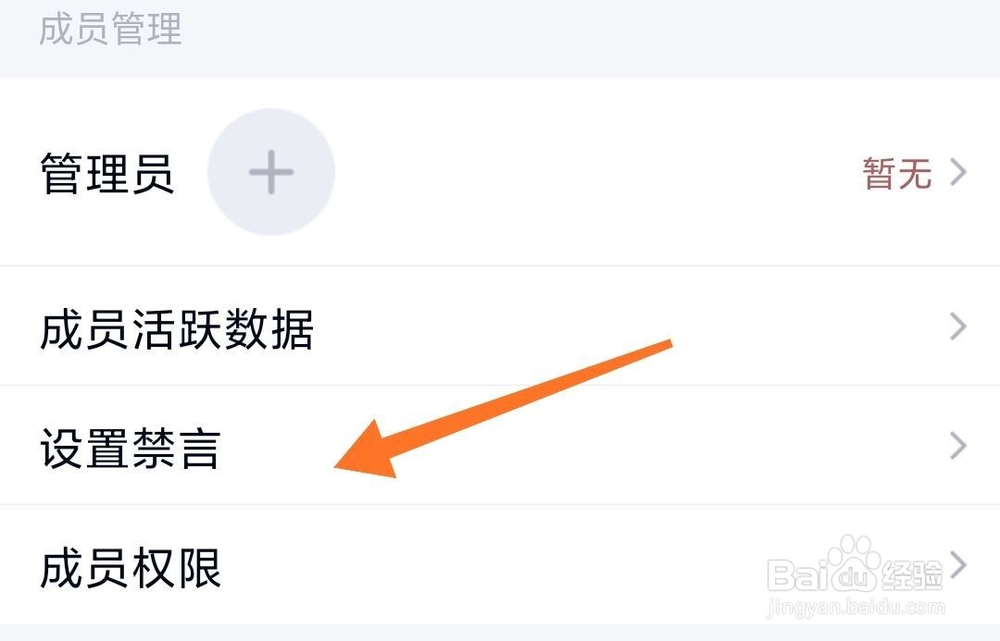1000x641 pixels.
Task: Tap blank space left of 暂无
Action: (x=600, y=174)
